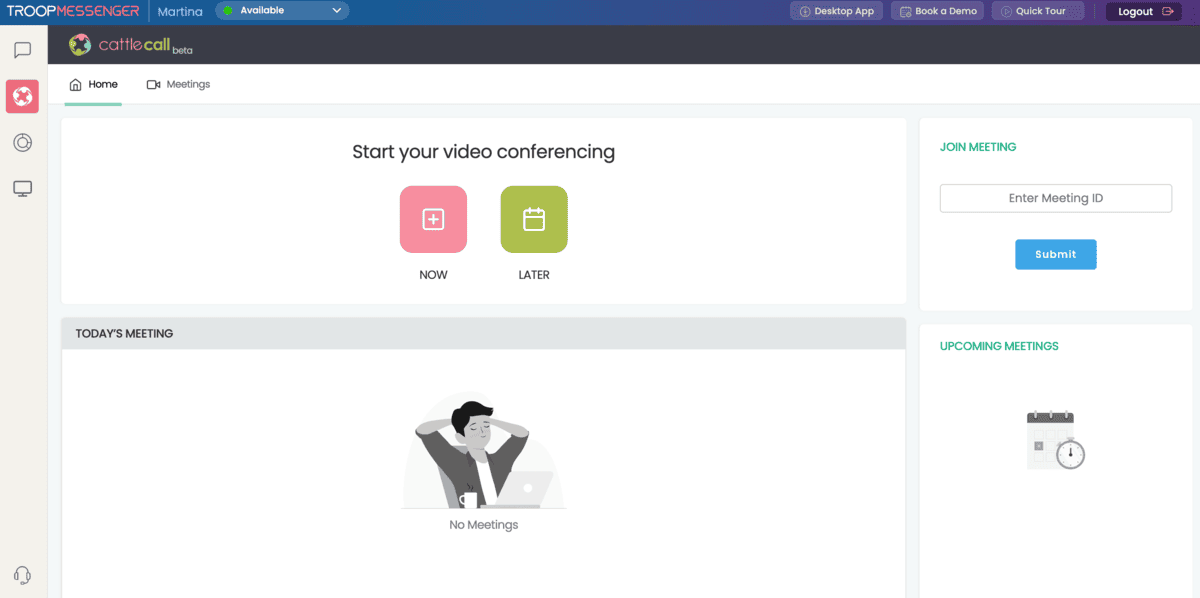
Task: Start an instant meeting with the NOW icon
Action: pyautogui.click(x=433, y=219)
